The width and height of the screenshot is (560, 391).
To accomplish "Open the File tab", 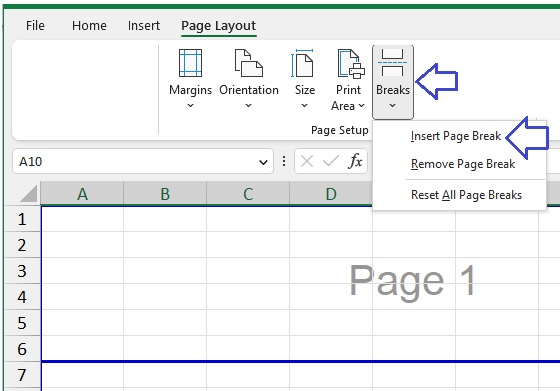I will tap(35, 26).
